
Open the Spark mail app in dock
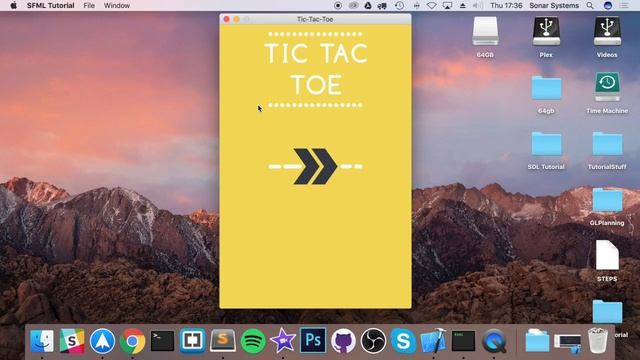102,341
